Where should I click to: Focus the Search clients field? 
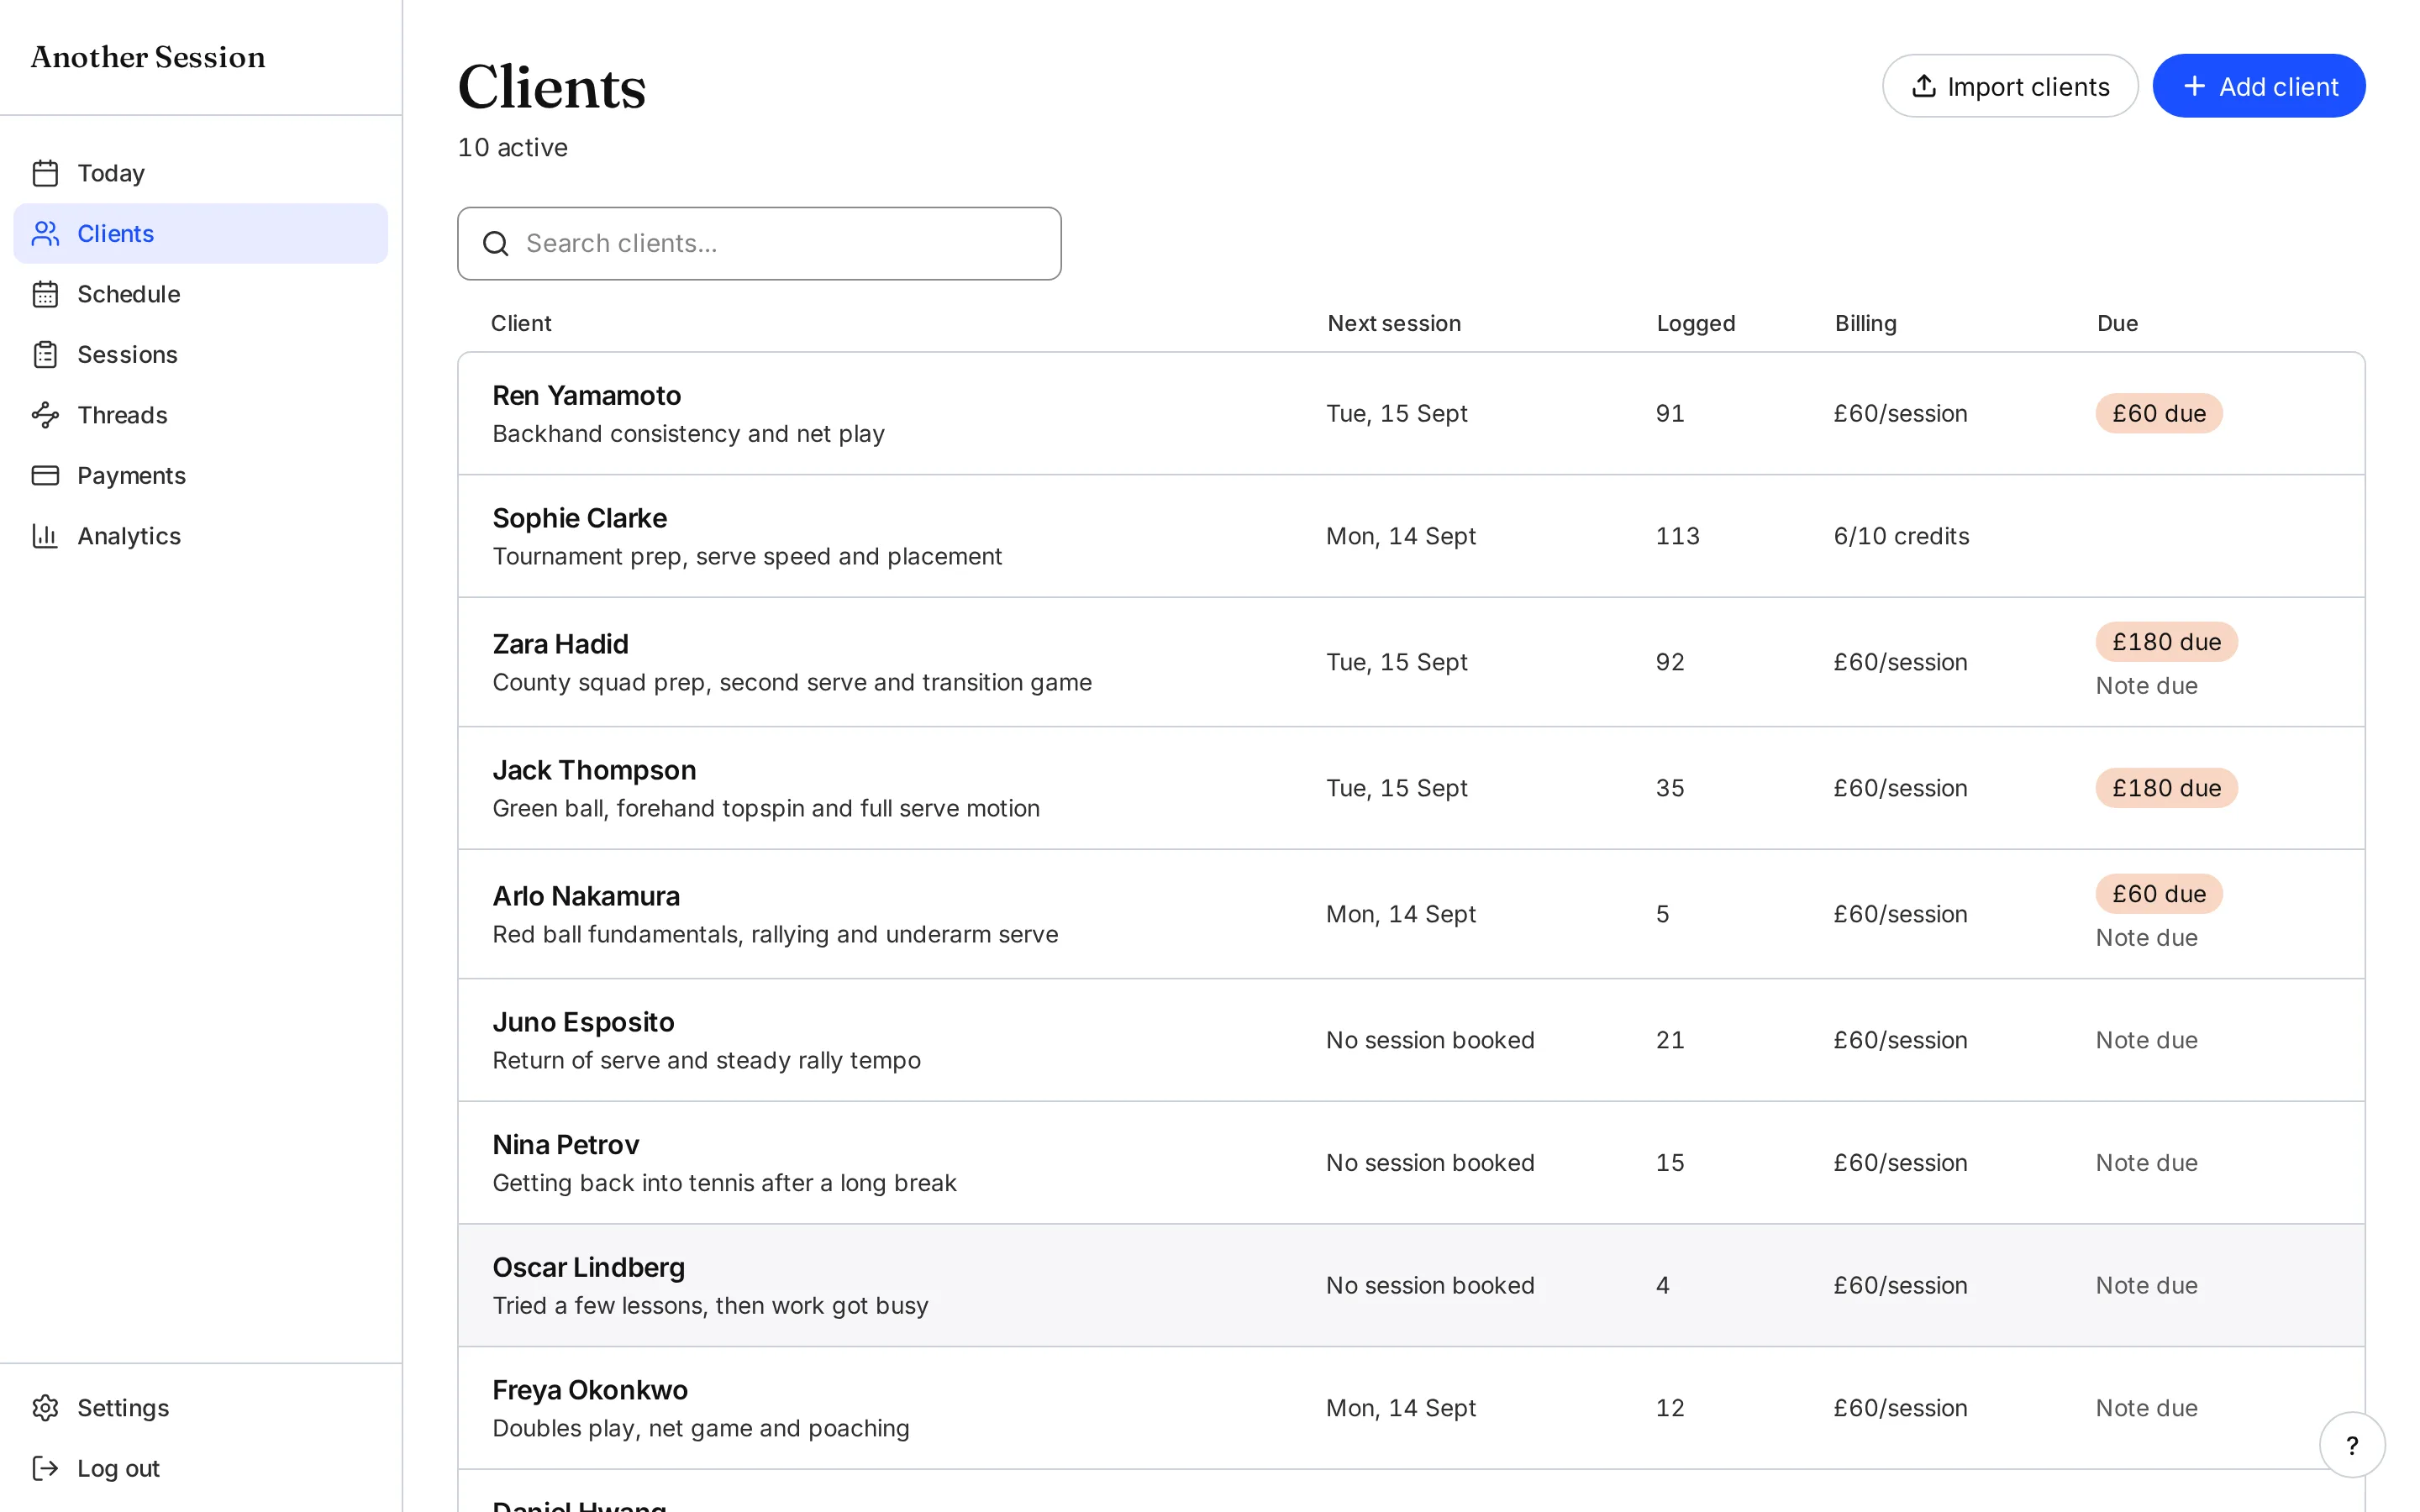[x=759, y=243]
